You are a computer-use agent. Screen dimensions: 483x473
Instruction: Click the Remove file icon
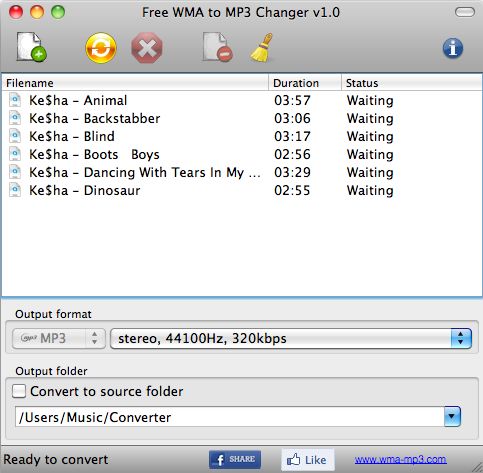point(218,47)
